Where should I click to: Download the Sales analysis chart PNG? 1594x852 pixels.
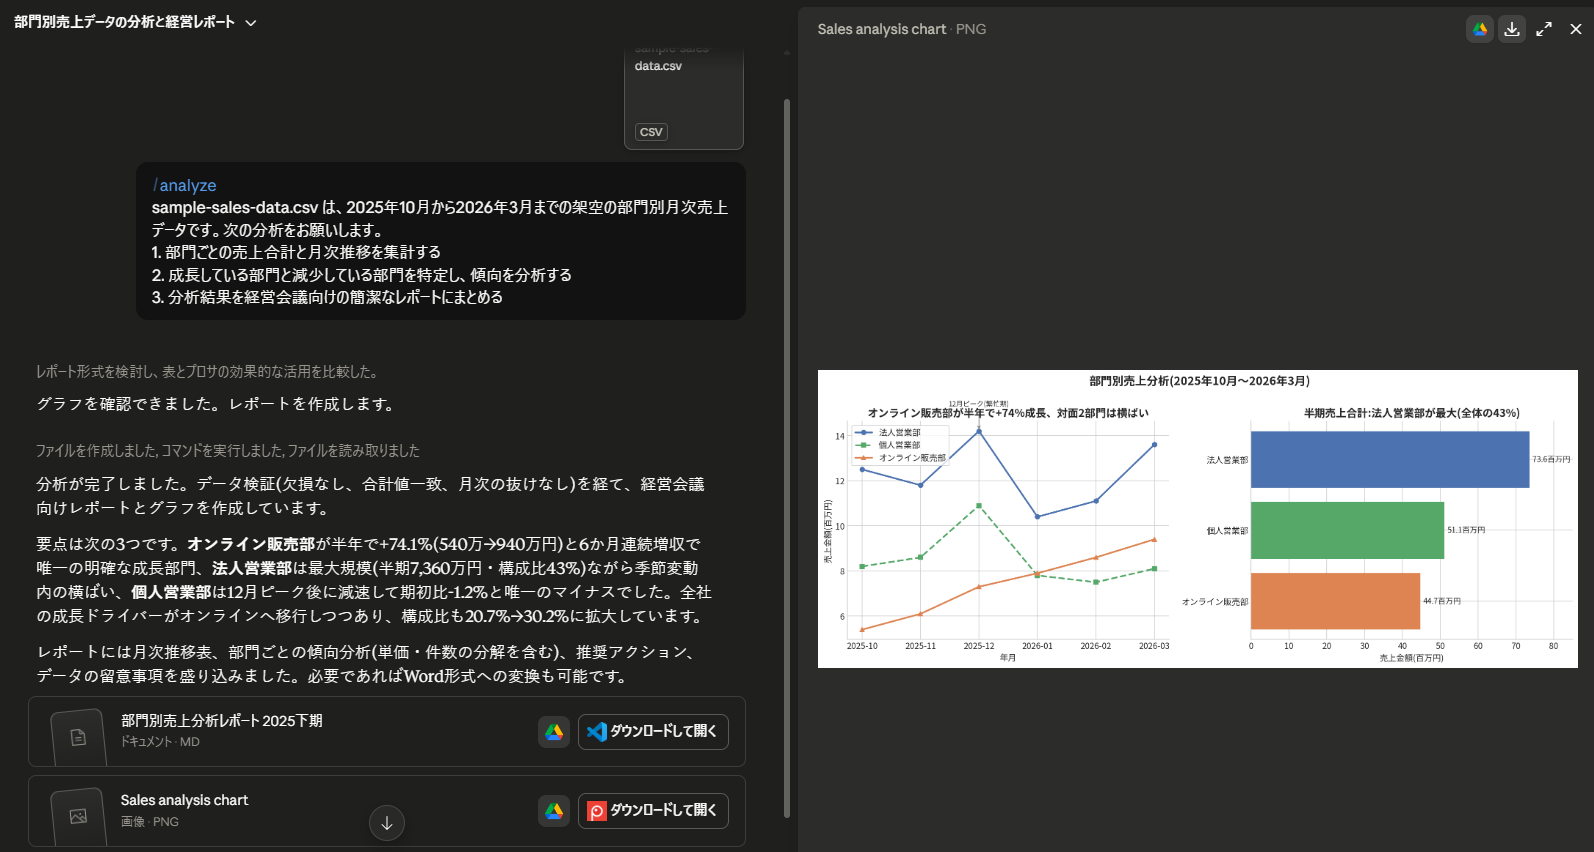tap(1512, 29)
